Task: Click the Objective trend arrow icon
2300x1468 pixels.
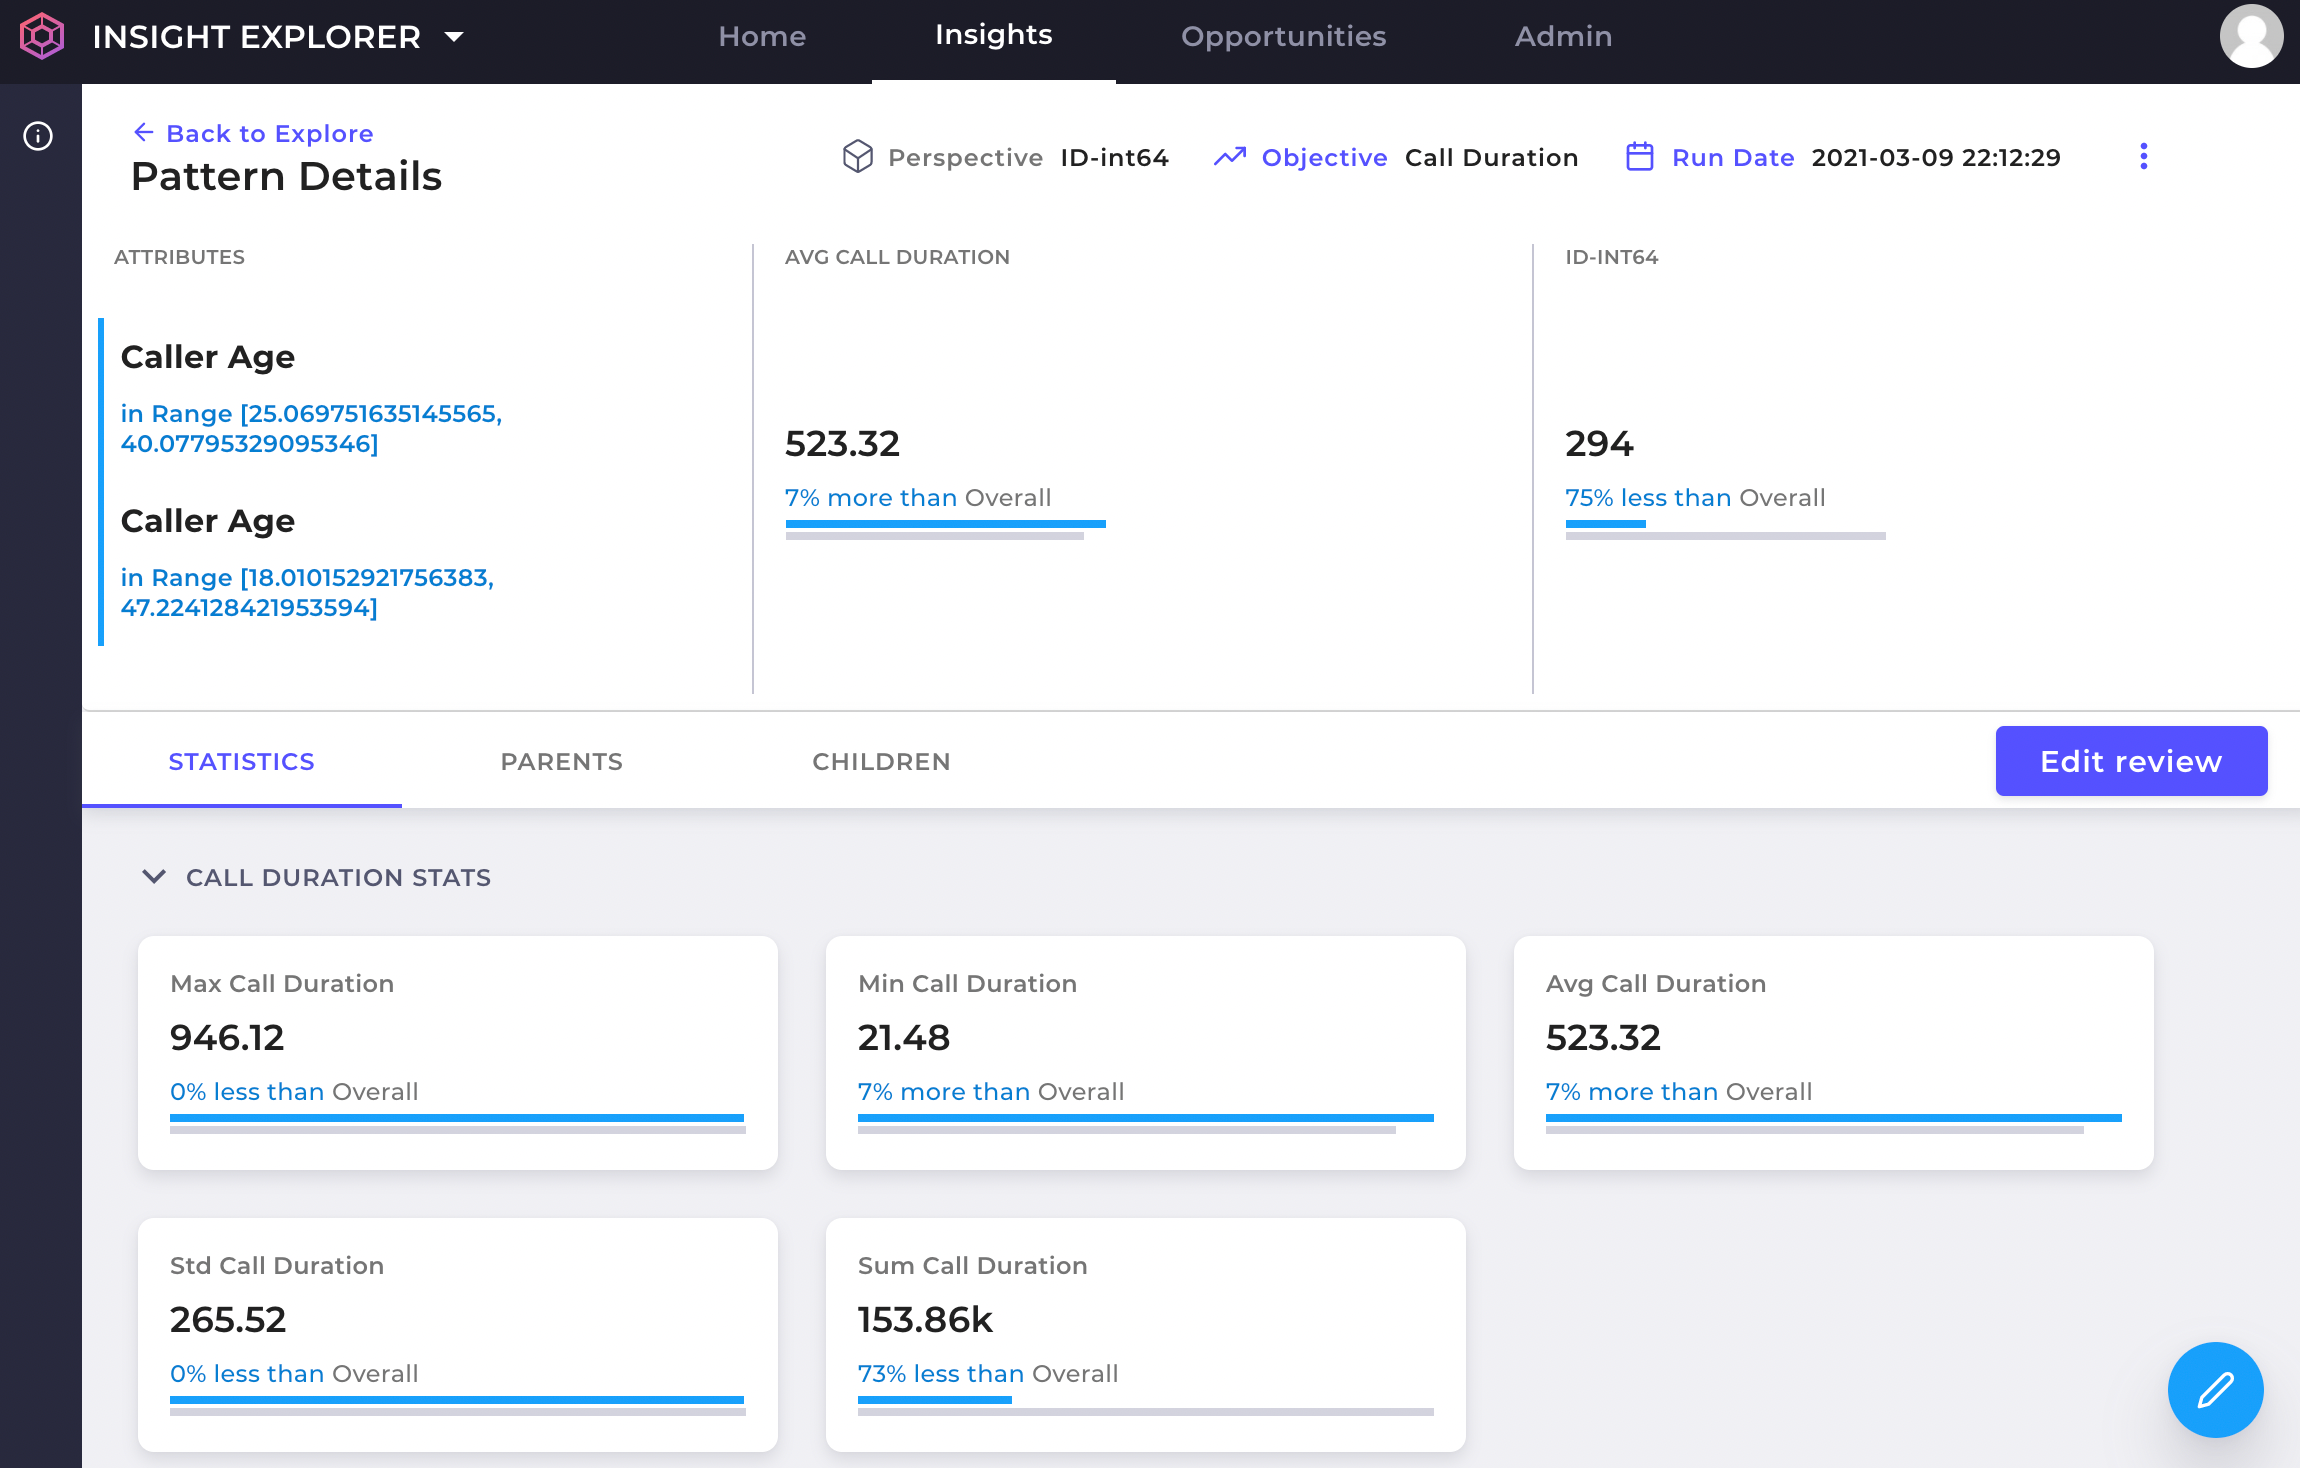Action: click(1229, 157)
